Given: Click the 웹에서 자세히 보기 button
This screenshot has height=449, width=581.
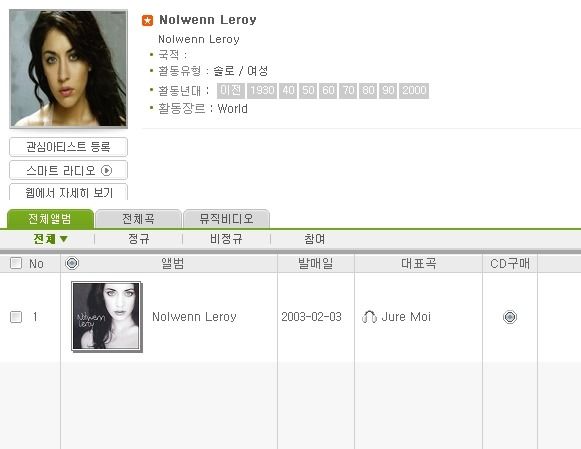Looking at the screenshot, I should click(x=69, y=192).
